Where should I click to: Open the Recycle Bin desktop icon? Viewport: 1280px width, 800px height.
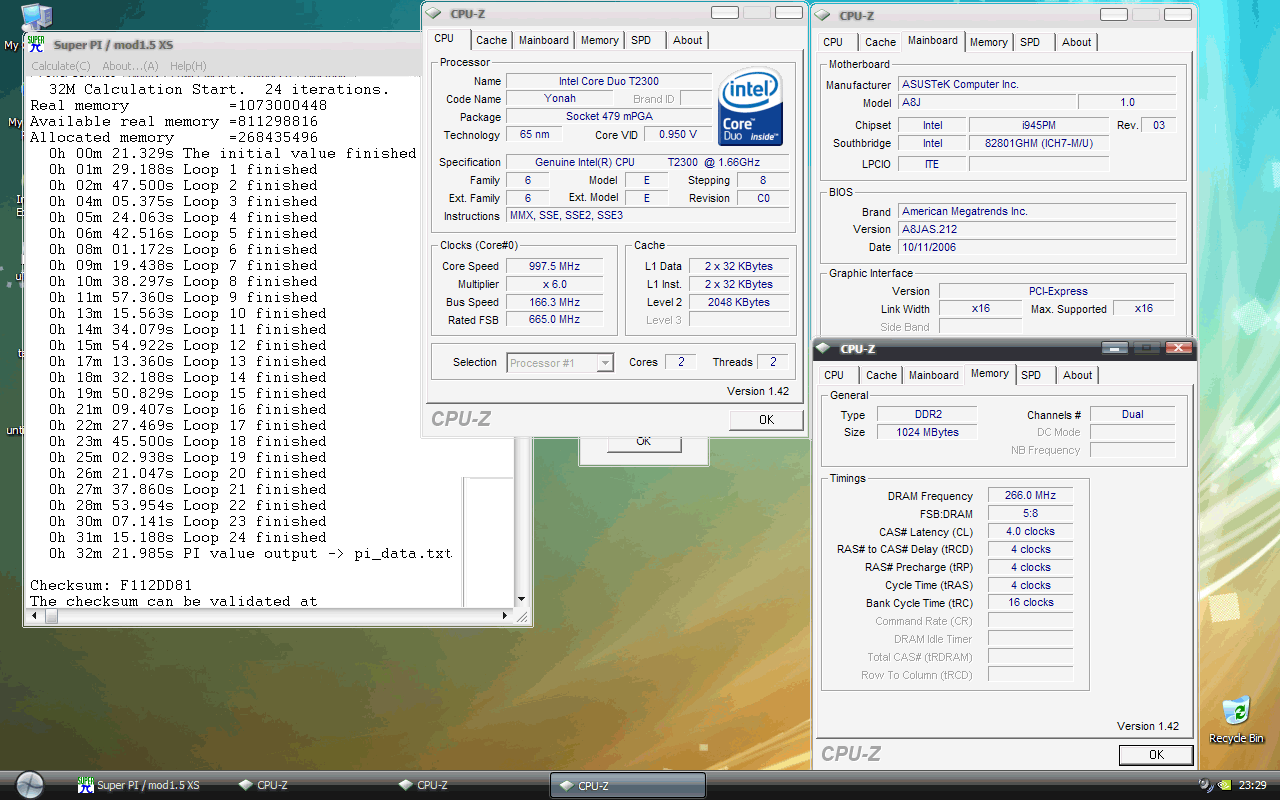click(x=1237, y=719)
